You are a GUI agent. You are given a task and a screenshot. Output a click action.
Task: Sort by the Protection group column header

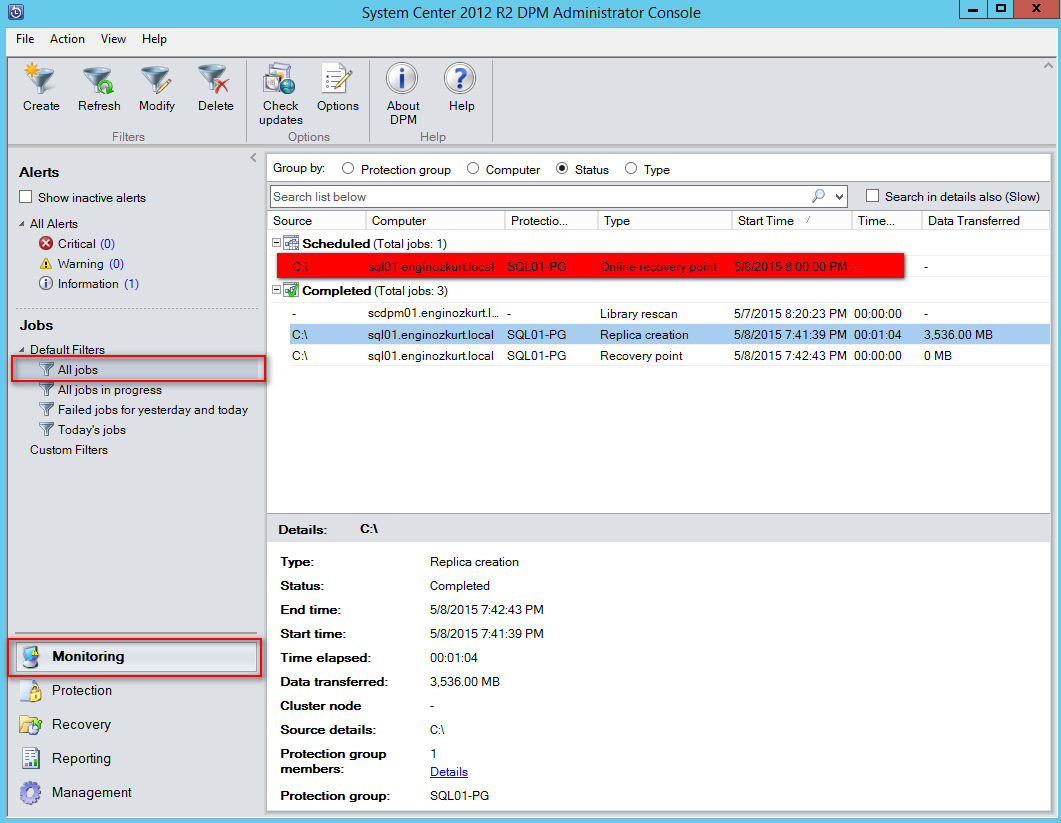(551, 221)
